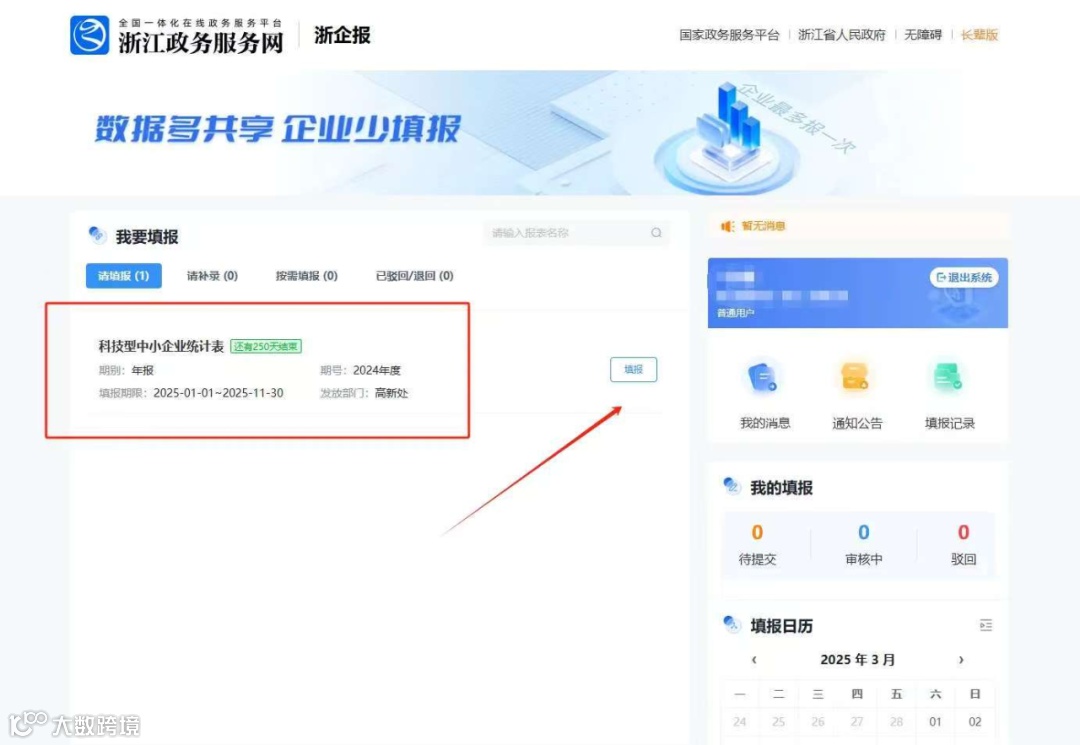The image size is (1080, 745).
Task: Open the 填报记录 records icon
Action: (948, 378)
